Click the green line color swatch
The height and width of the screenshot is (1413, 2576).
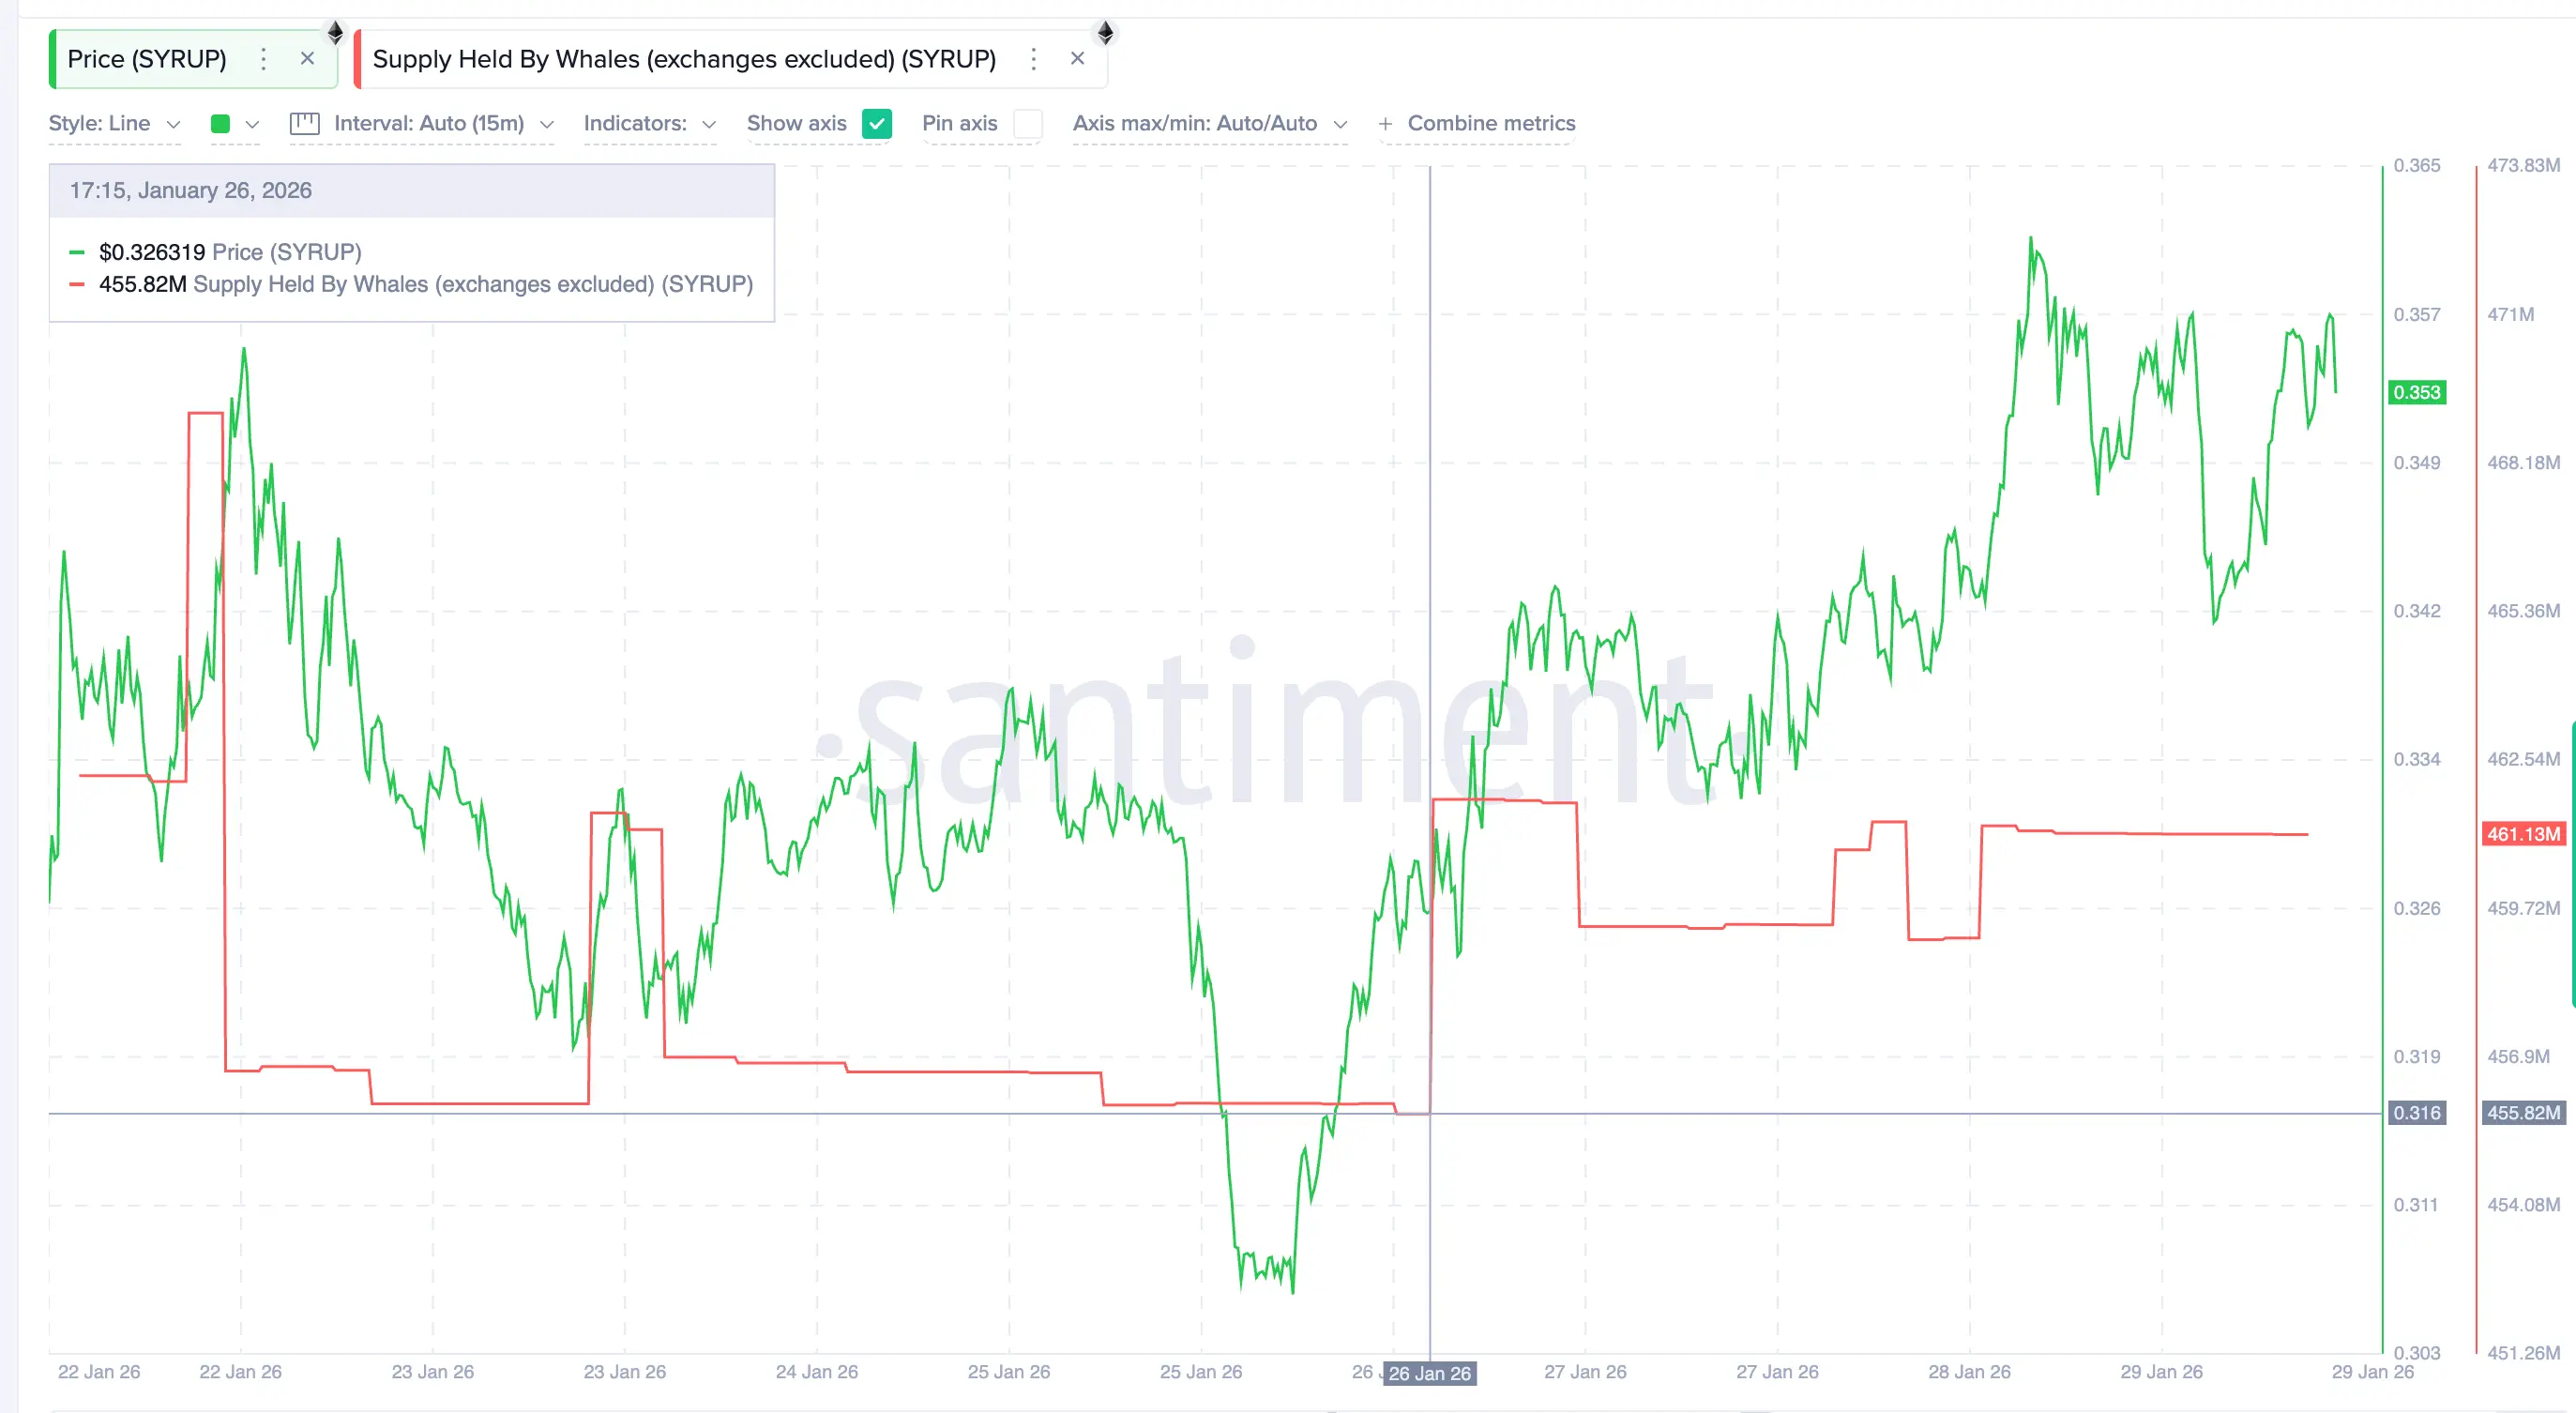click(221, 123)
